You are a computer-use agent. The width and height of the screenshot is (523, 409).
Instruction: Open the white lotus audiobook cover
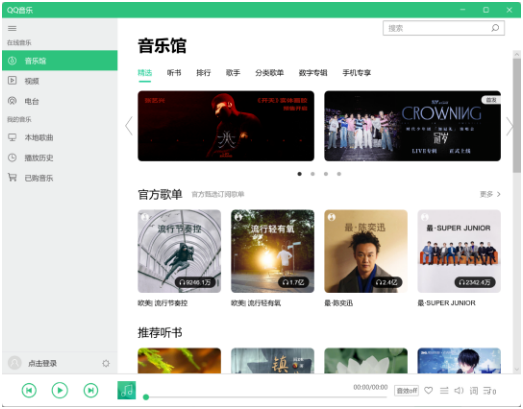tap(366, 361)
